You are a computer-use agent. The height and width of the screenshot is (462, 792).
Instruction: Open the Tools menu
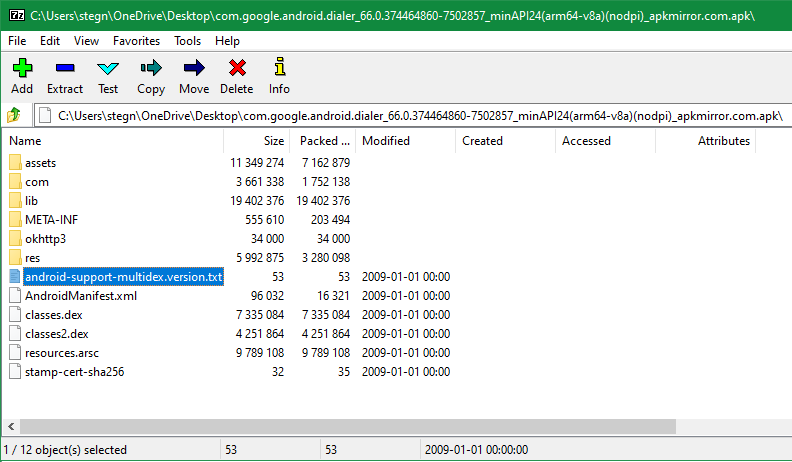tap(187, 41)
